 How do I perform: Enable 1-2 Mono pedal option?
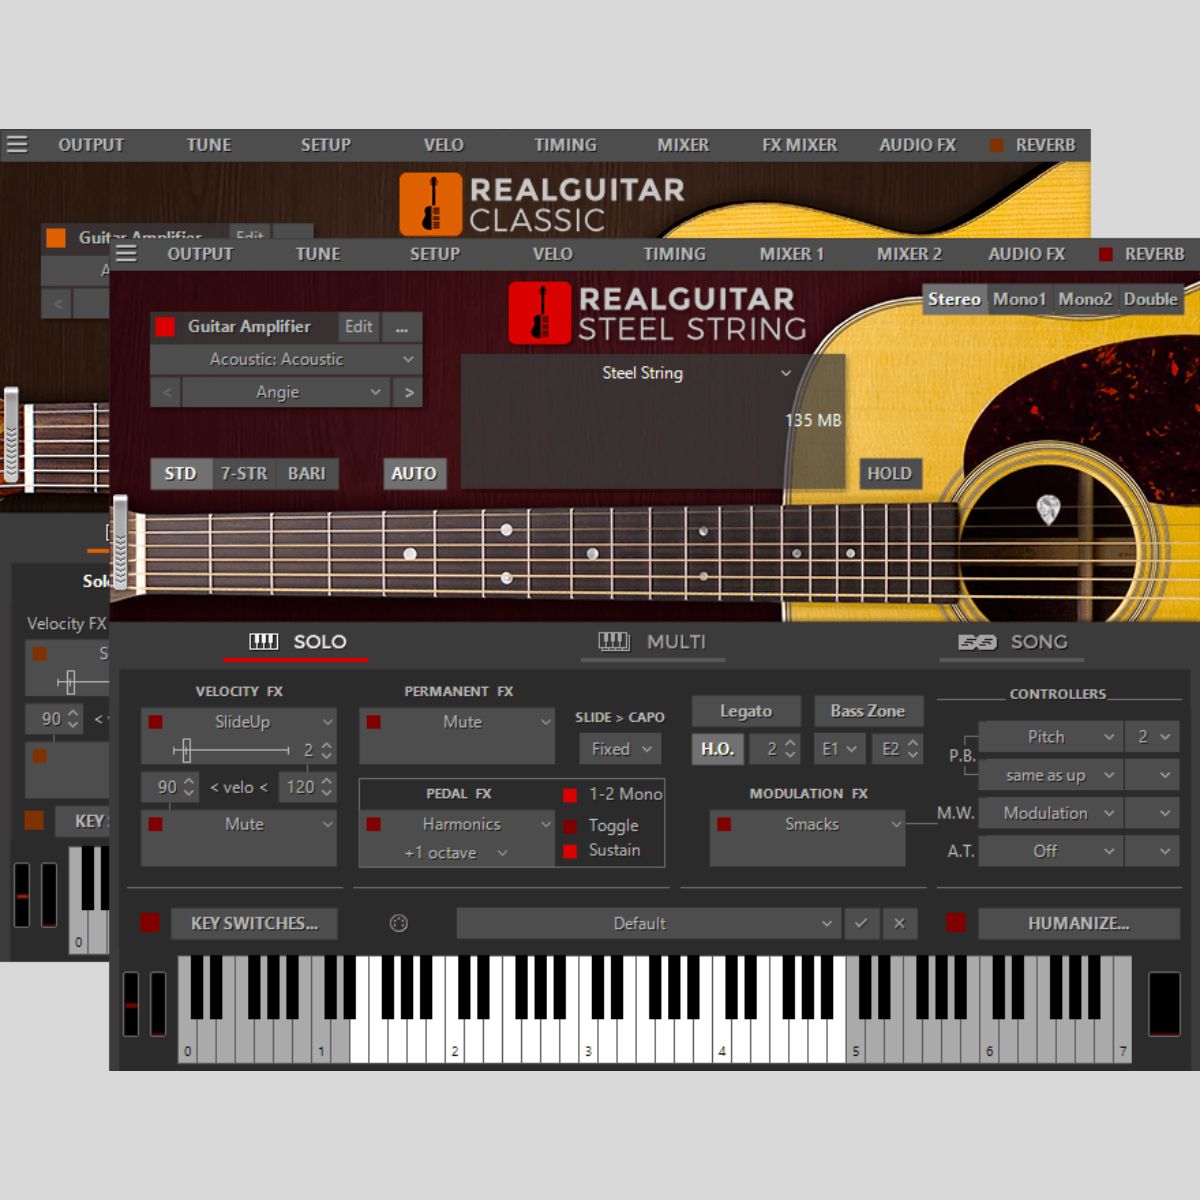tap(570, 795)
